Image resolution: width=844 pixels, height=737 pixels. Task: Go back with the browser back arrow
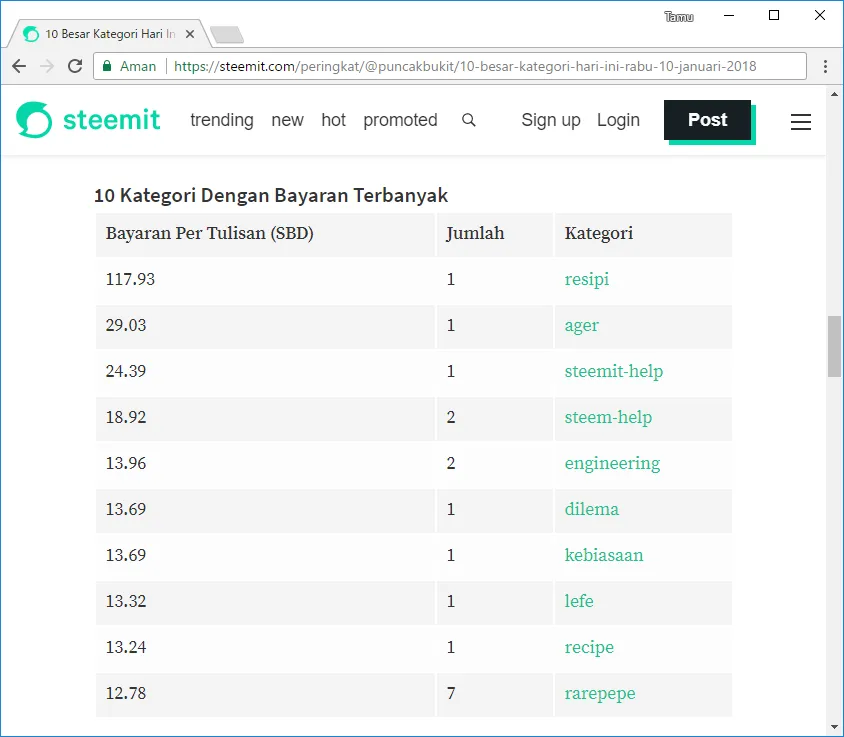19,66
